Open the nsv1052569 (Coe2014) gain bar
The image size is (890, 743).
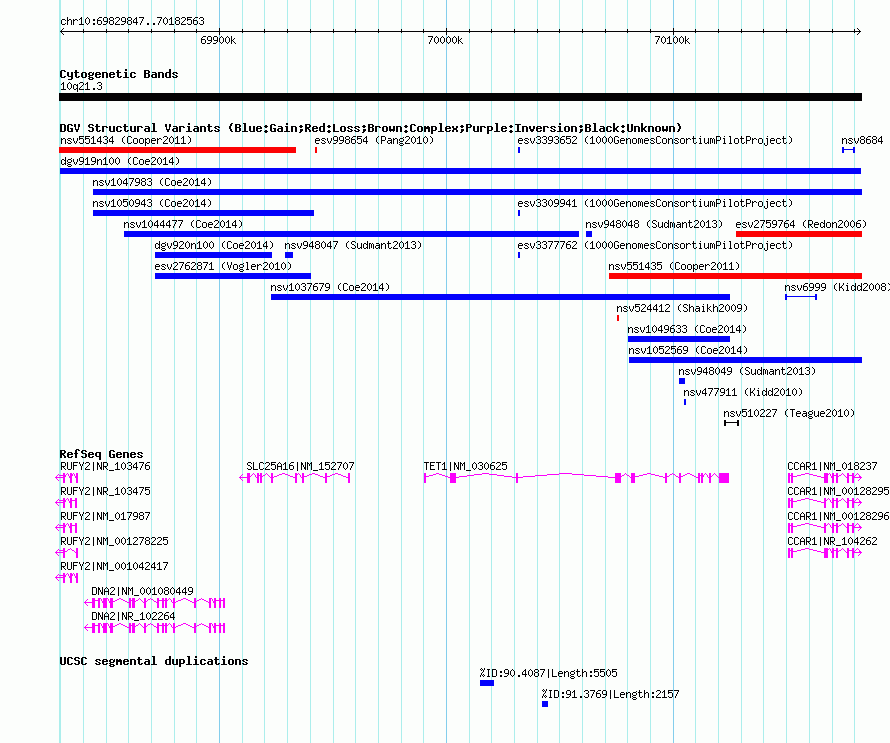coord(745,360)
